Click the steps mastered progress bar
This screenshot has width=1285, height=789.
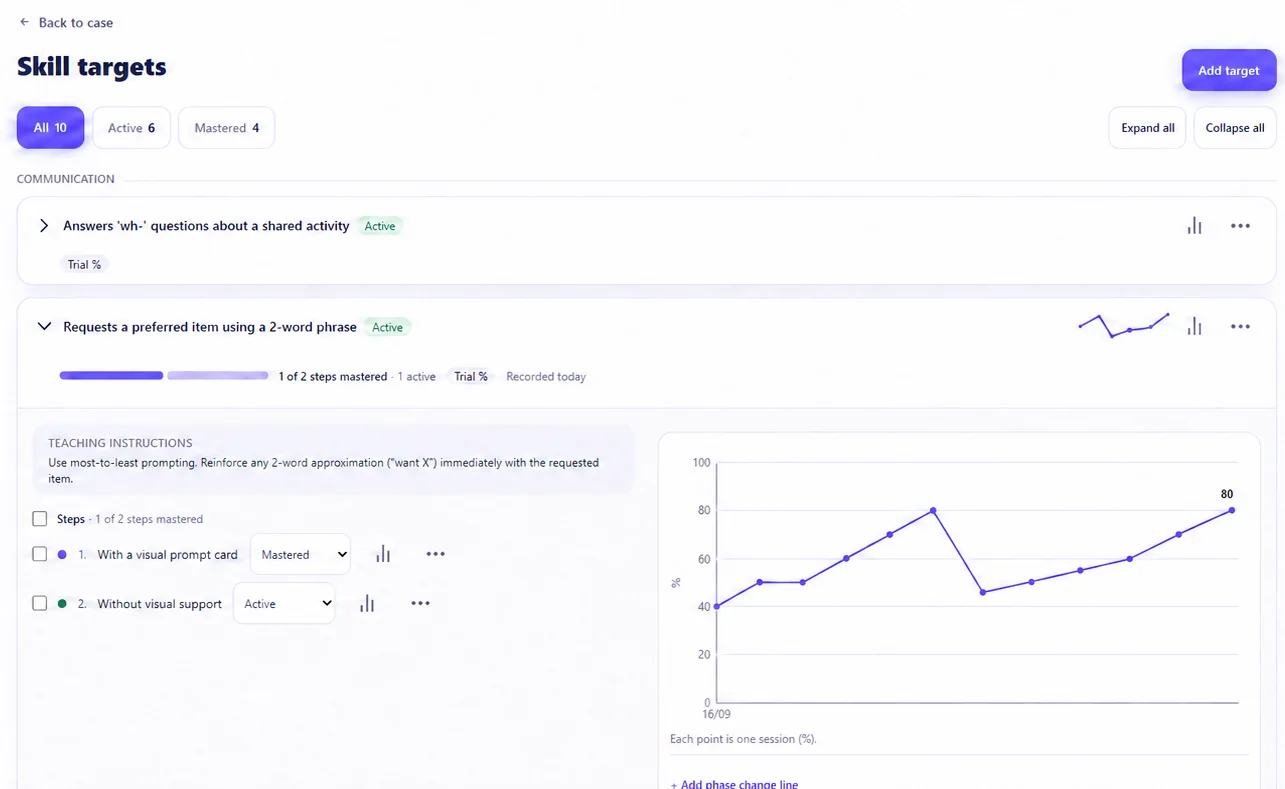164,376
